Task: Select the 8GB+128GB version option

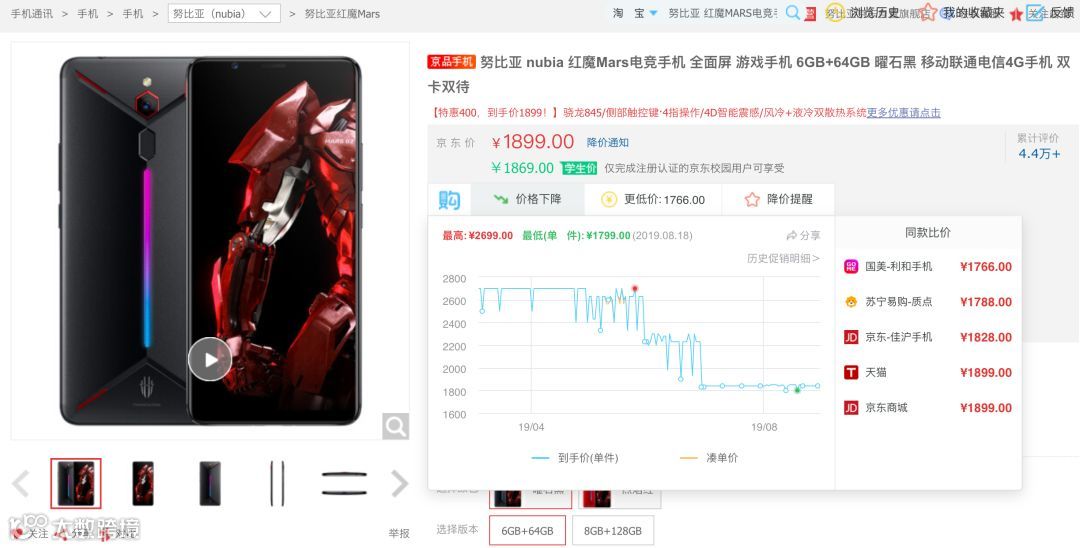Action: pos(613,531)
